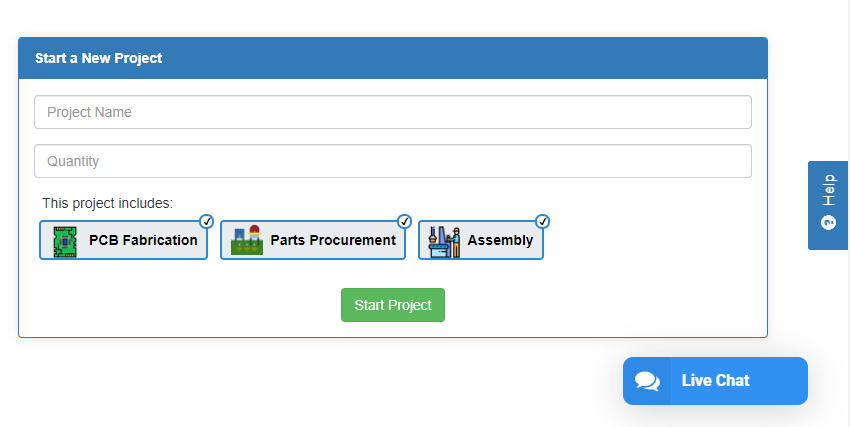Uncheck the PCB Fabrication checkmark badge
This screenshot has width=850, height=427.
207,222
